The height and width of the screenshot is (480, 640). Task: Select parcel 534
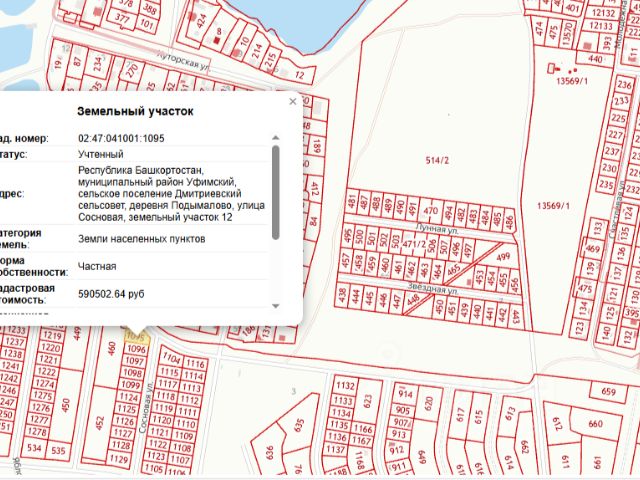(34, 448)
